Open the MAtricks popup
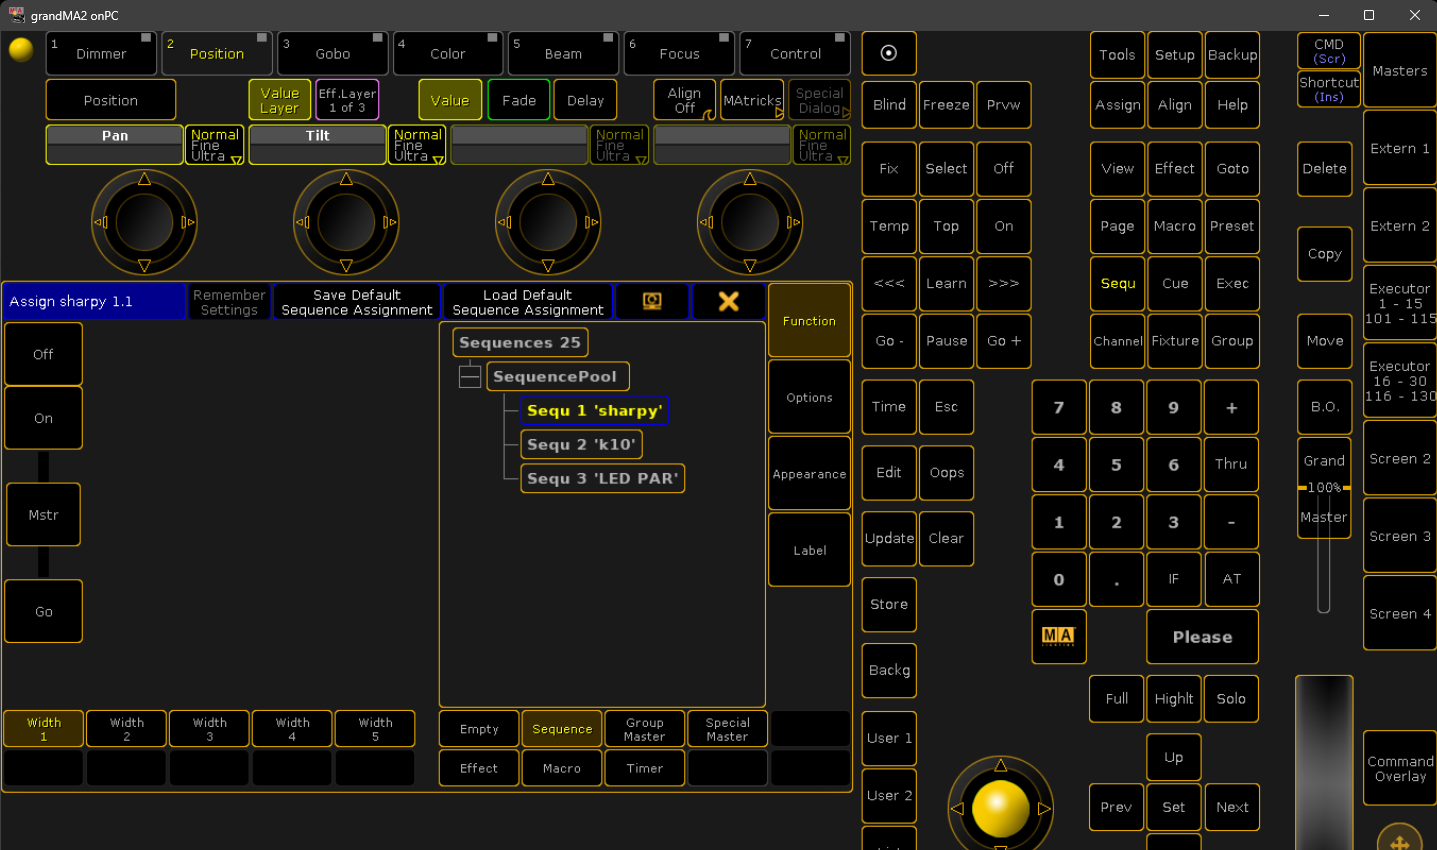Screen dimensions: 1437x850 [x=752, y=100]
